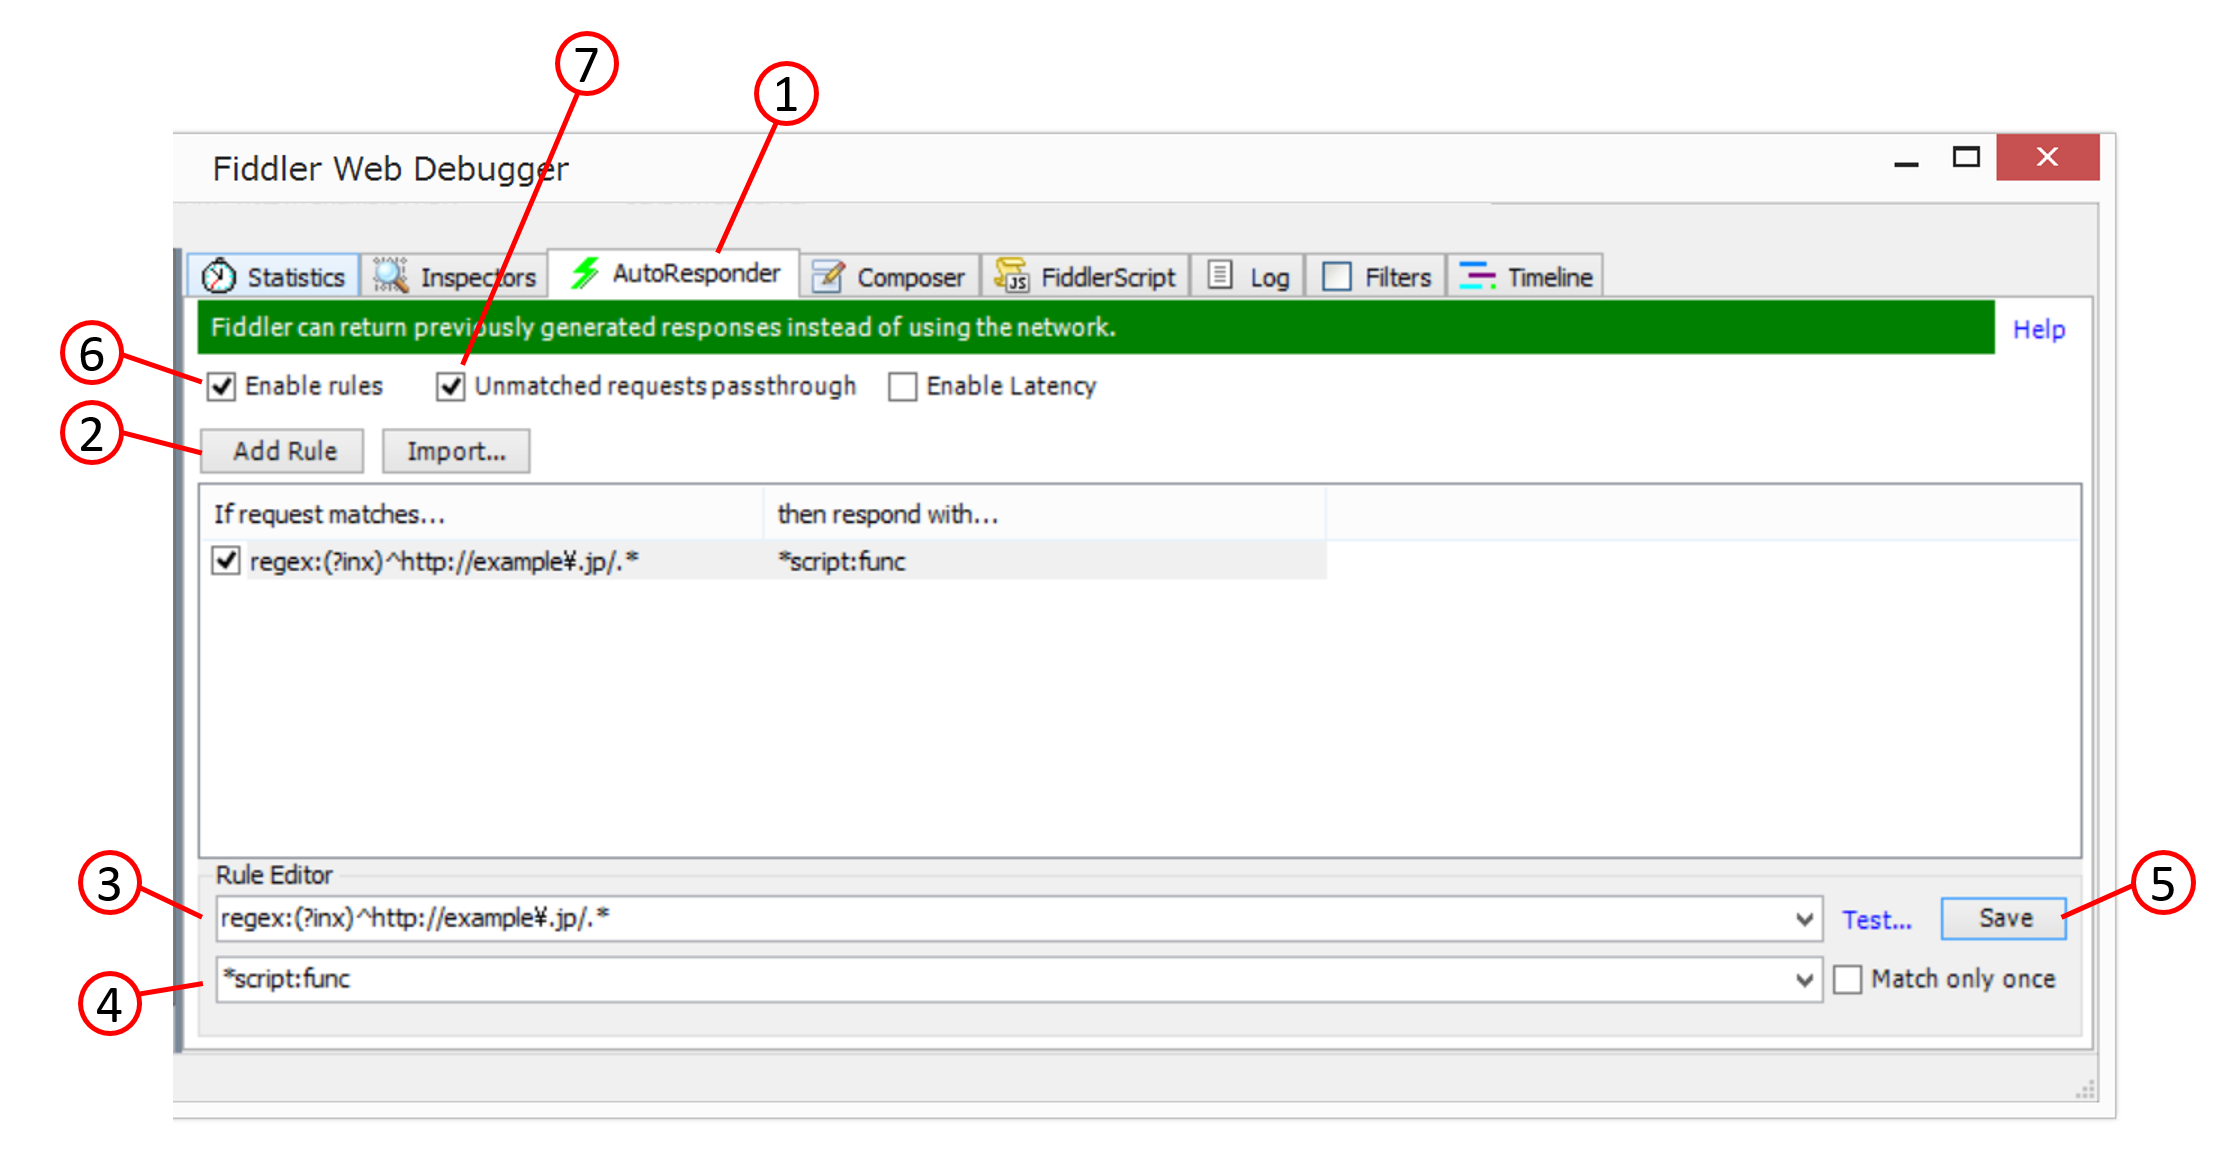The height and width of the screenshot is (1167, 2234).
Task: Click the AutoResponder lightning bolt icon
Action: (x=585, y=273)
